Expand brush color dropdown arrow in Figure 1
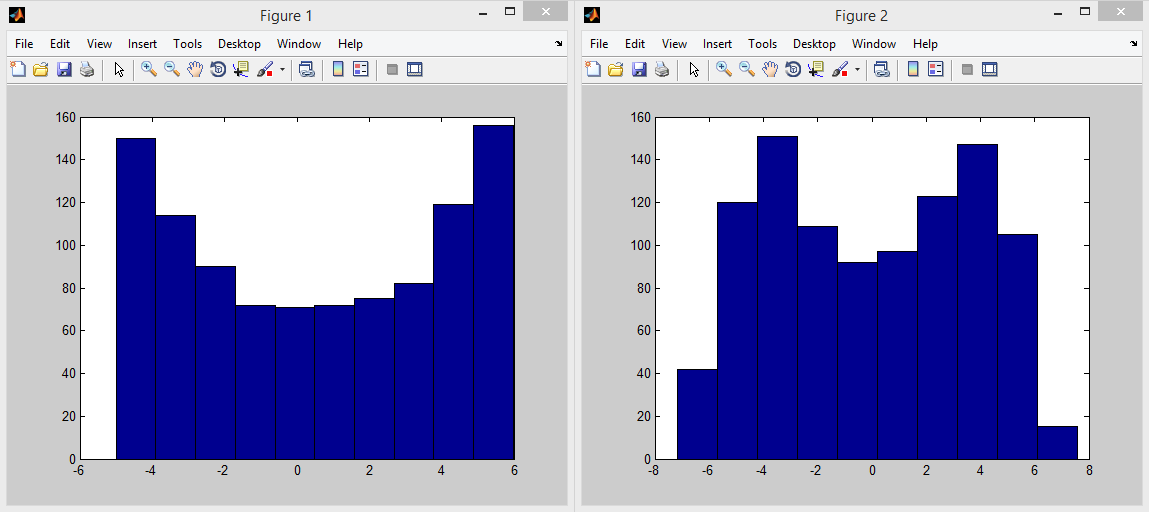This screenshot has height=512, width=1149. 282,70
